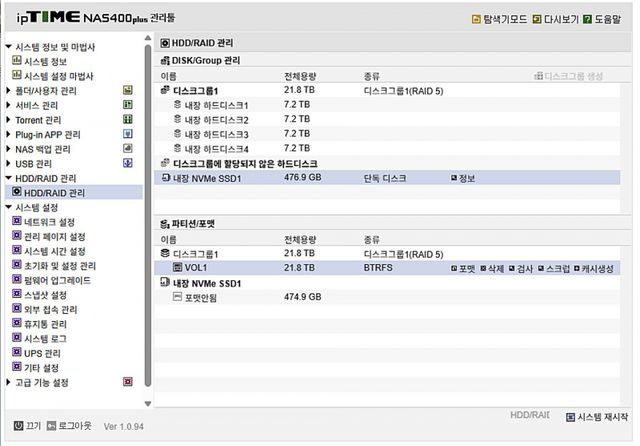Image resolution: width=640 pixels, height=446 pixels.
Task: Click the Plug-in APP 관리 icon
Action: point(128,134)
